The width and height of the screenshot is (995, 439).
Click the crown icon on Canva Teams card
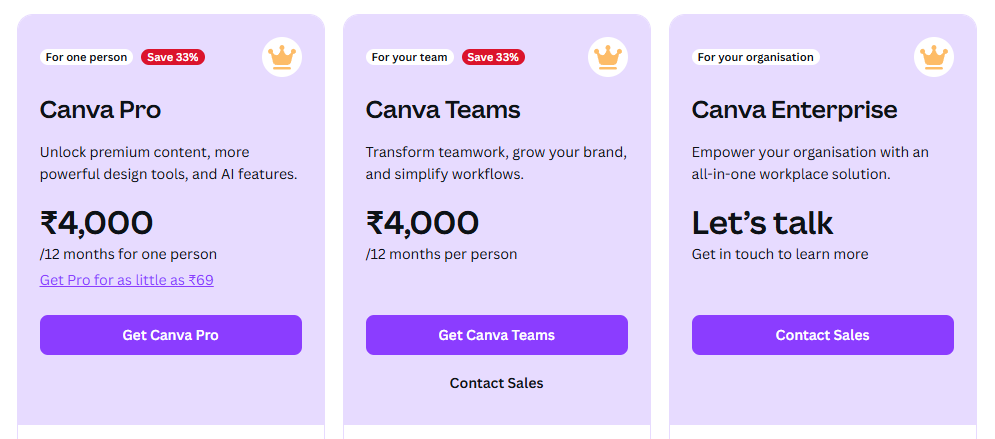pyautogui.click(x=608, y=57)
